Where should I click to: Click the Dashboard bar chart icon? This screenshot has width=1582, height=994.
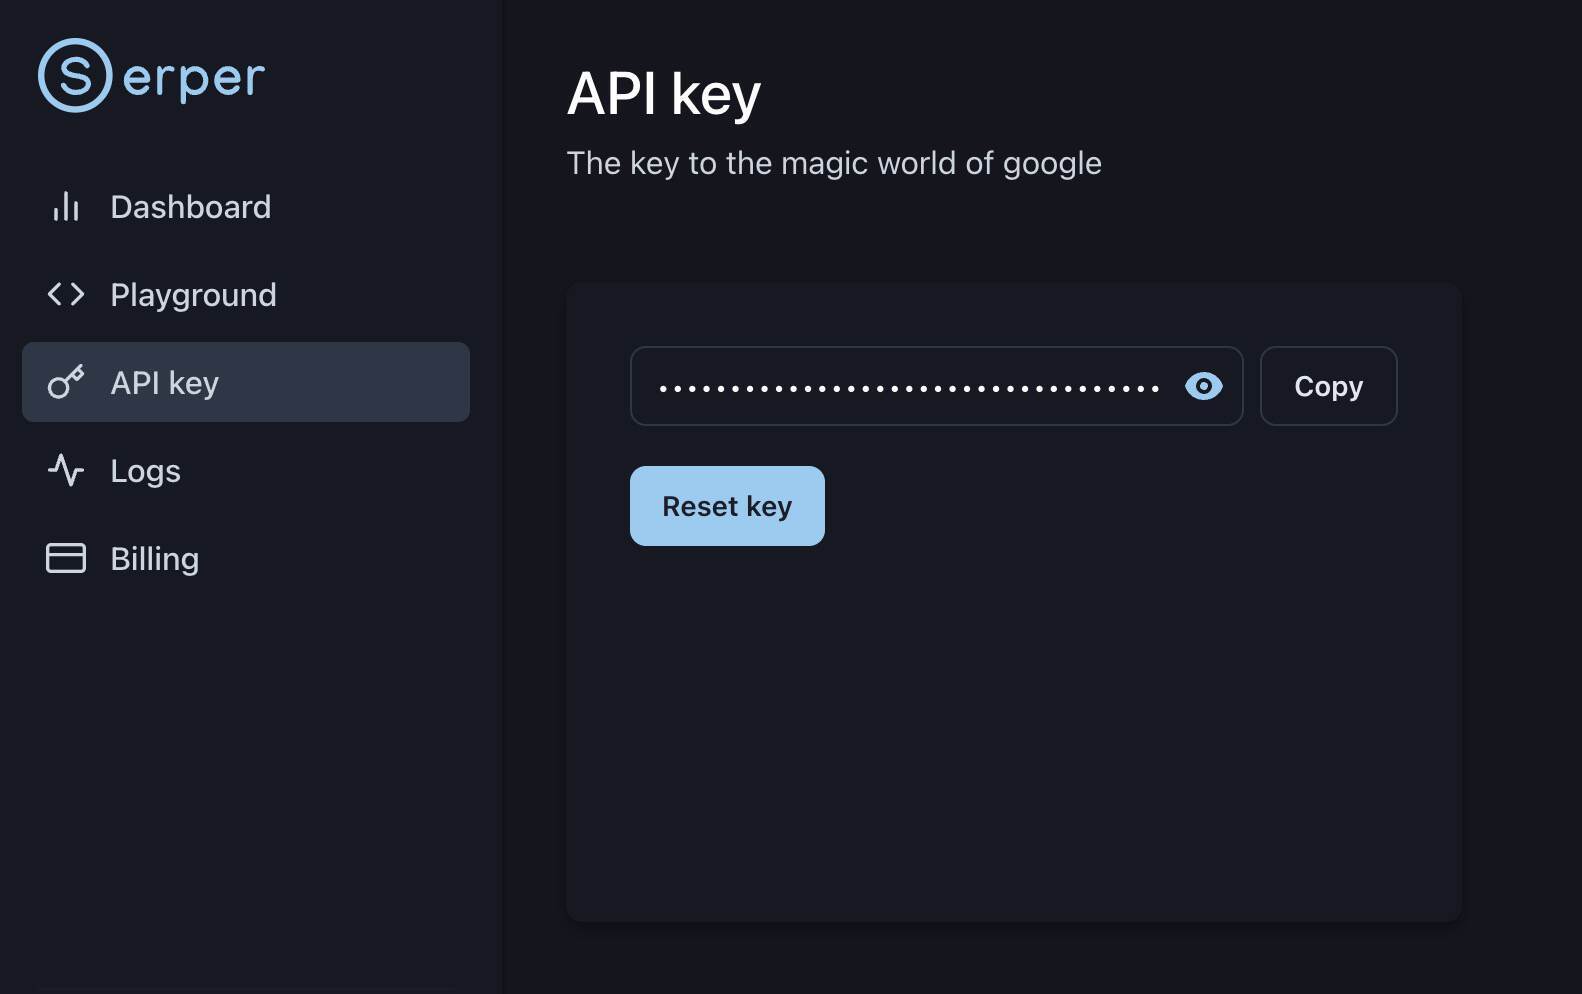click(x=66, y=207)
